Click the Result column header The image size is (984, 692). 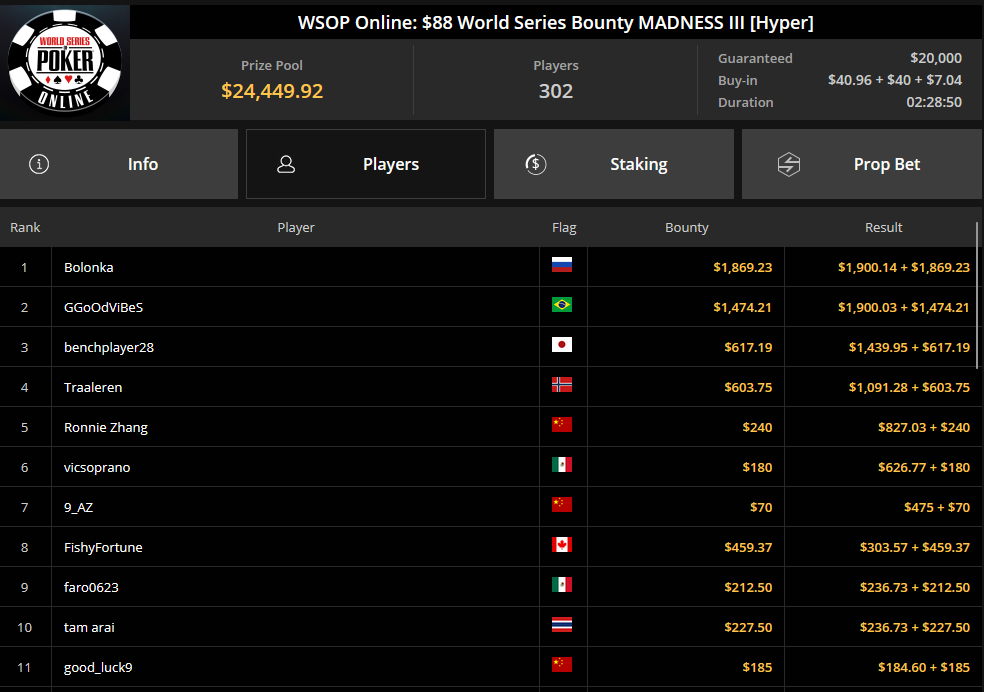(x=884, y=228)
